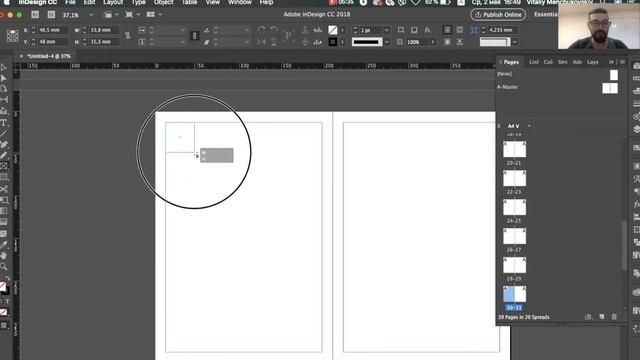Select the spread thumbnail 30-31
This screenshot has width=640, height=360.
coord(514,295)
